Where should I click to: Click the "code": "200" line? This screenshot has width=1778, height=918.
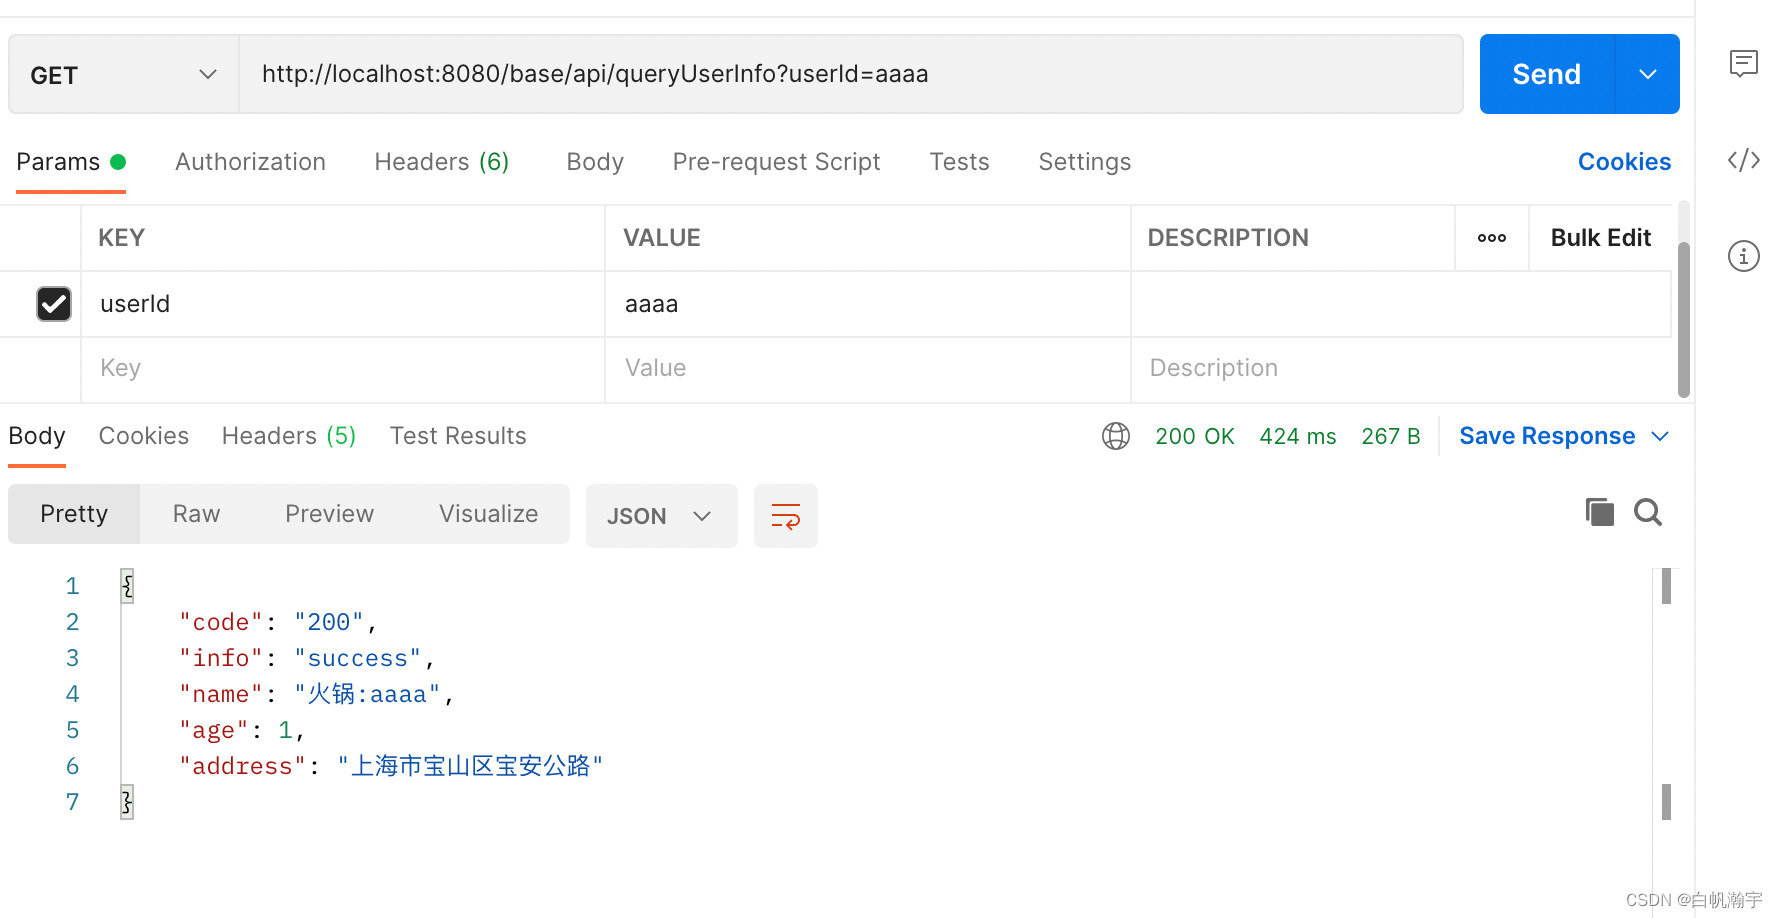point(278,622)
